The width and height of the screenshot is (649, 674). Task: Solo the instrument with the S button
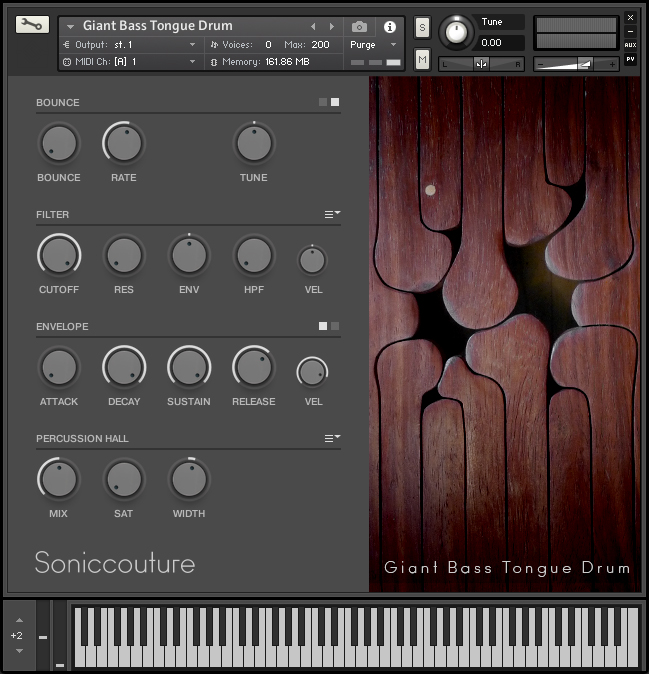(x=422, y=28)
